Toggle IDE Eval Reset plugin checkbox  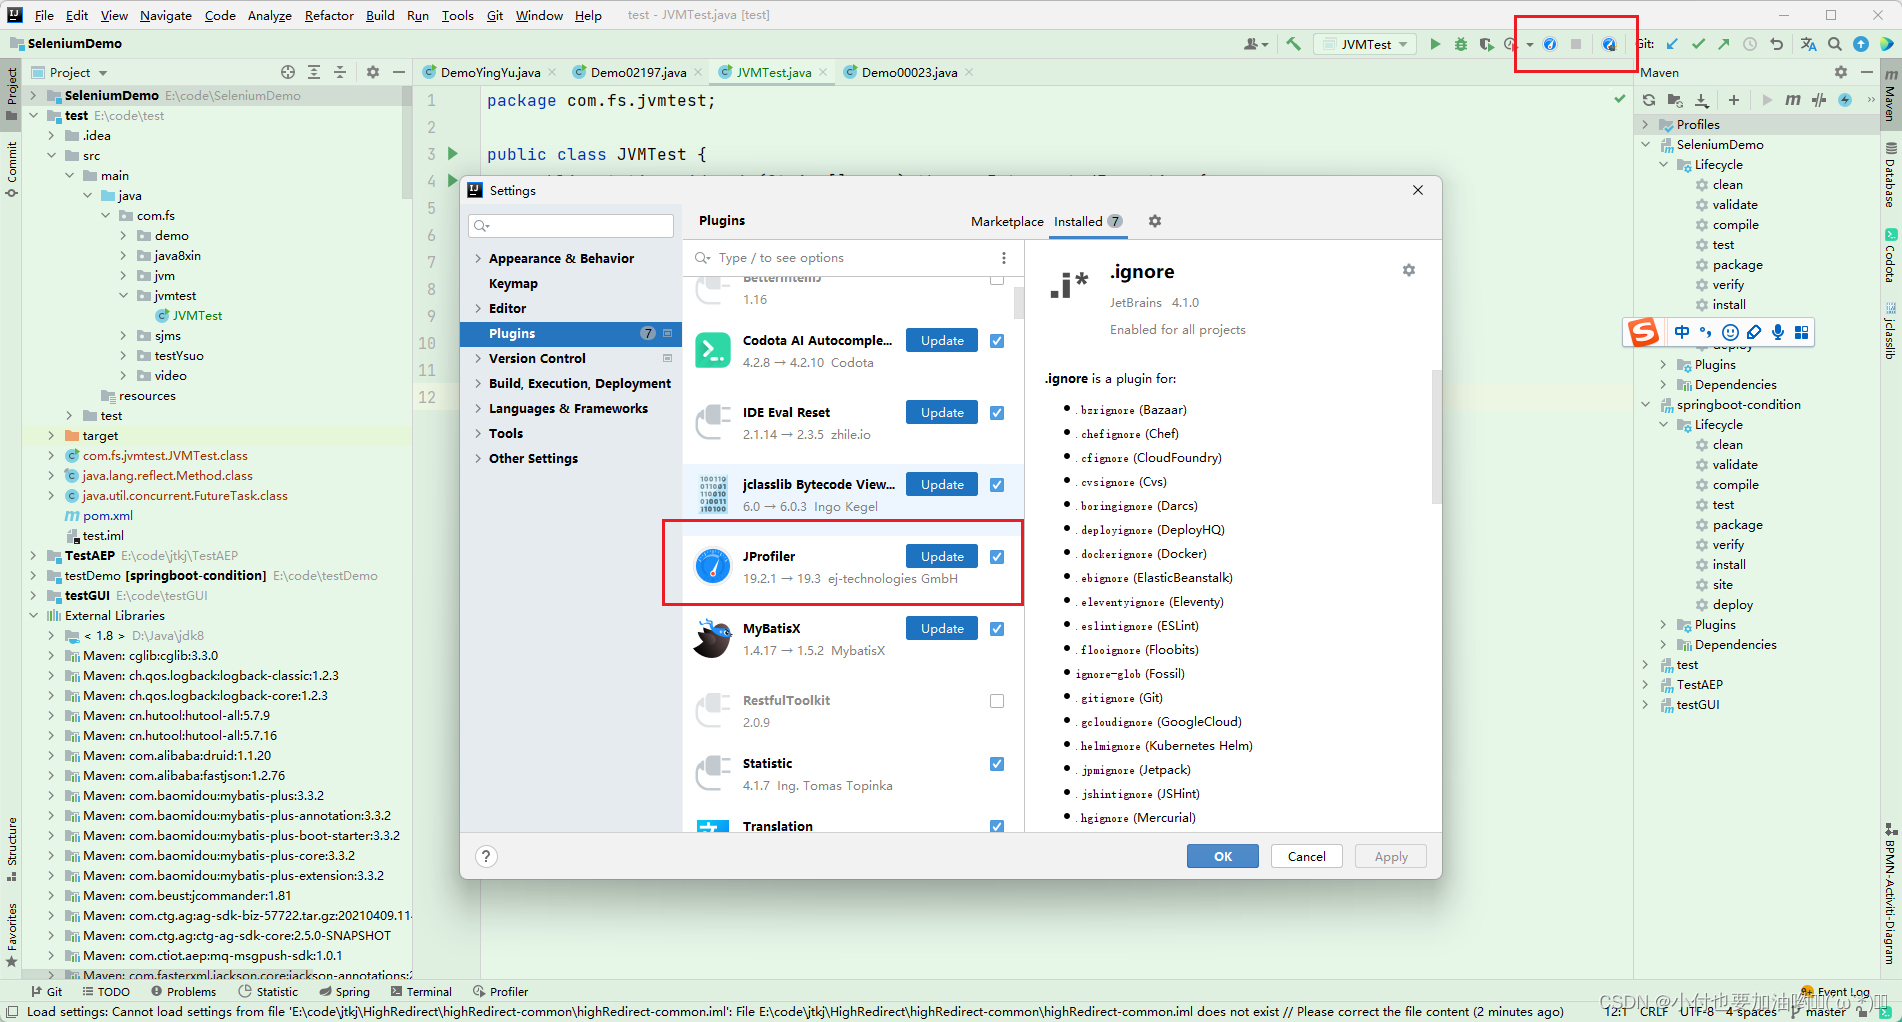pyautogui.click(x=997, y=413)
